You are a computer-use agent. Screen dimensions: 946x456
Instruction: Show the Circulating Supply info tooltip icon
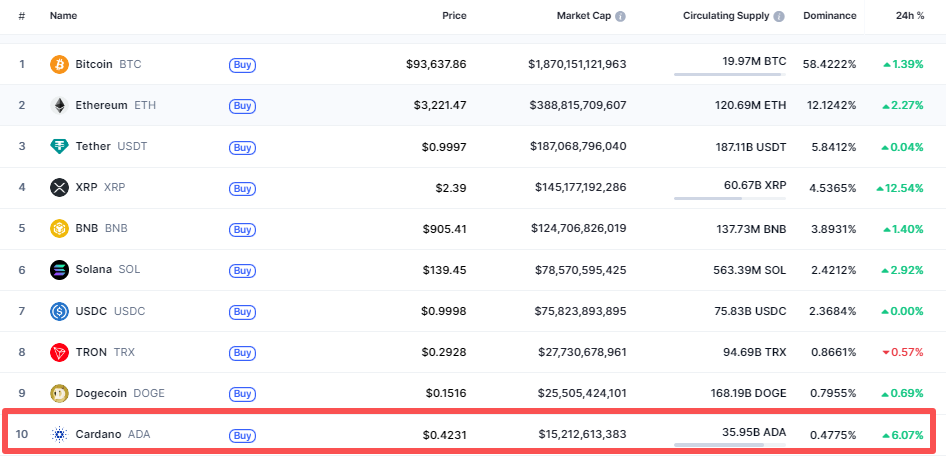click(x=779, y=17)
